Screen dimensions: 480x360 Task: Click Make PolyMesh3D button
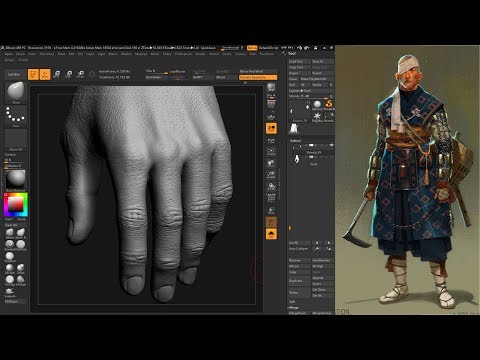point(317,79)
